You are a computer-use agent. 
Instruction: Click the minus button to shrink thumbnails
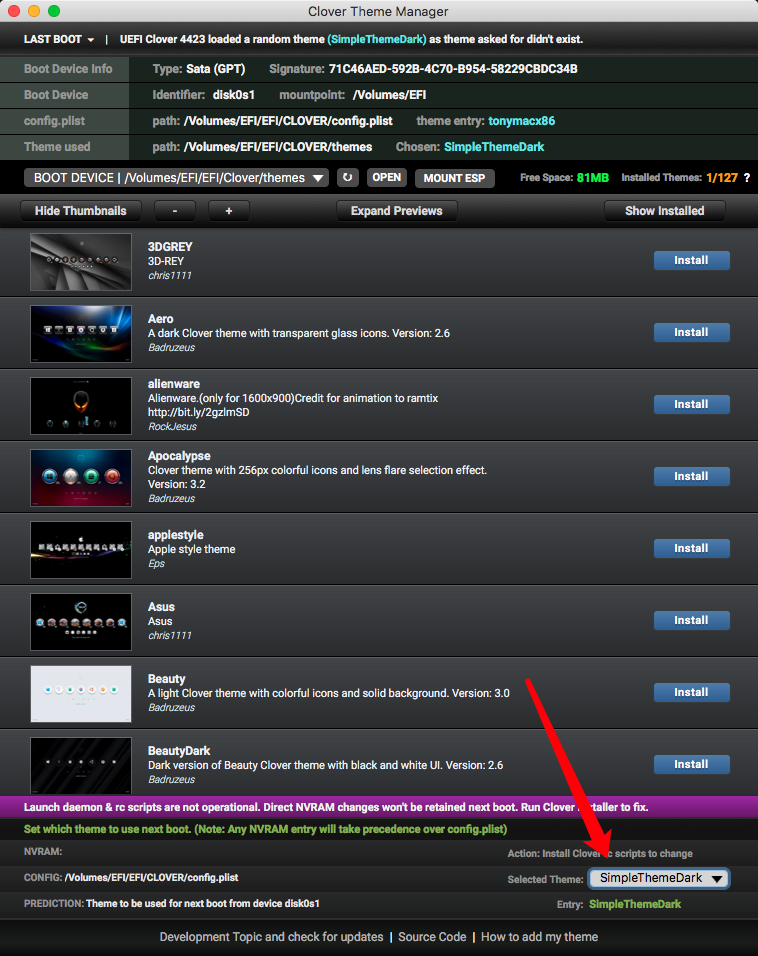click(x=175, y=211)
